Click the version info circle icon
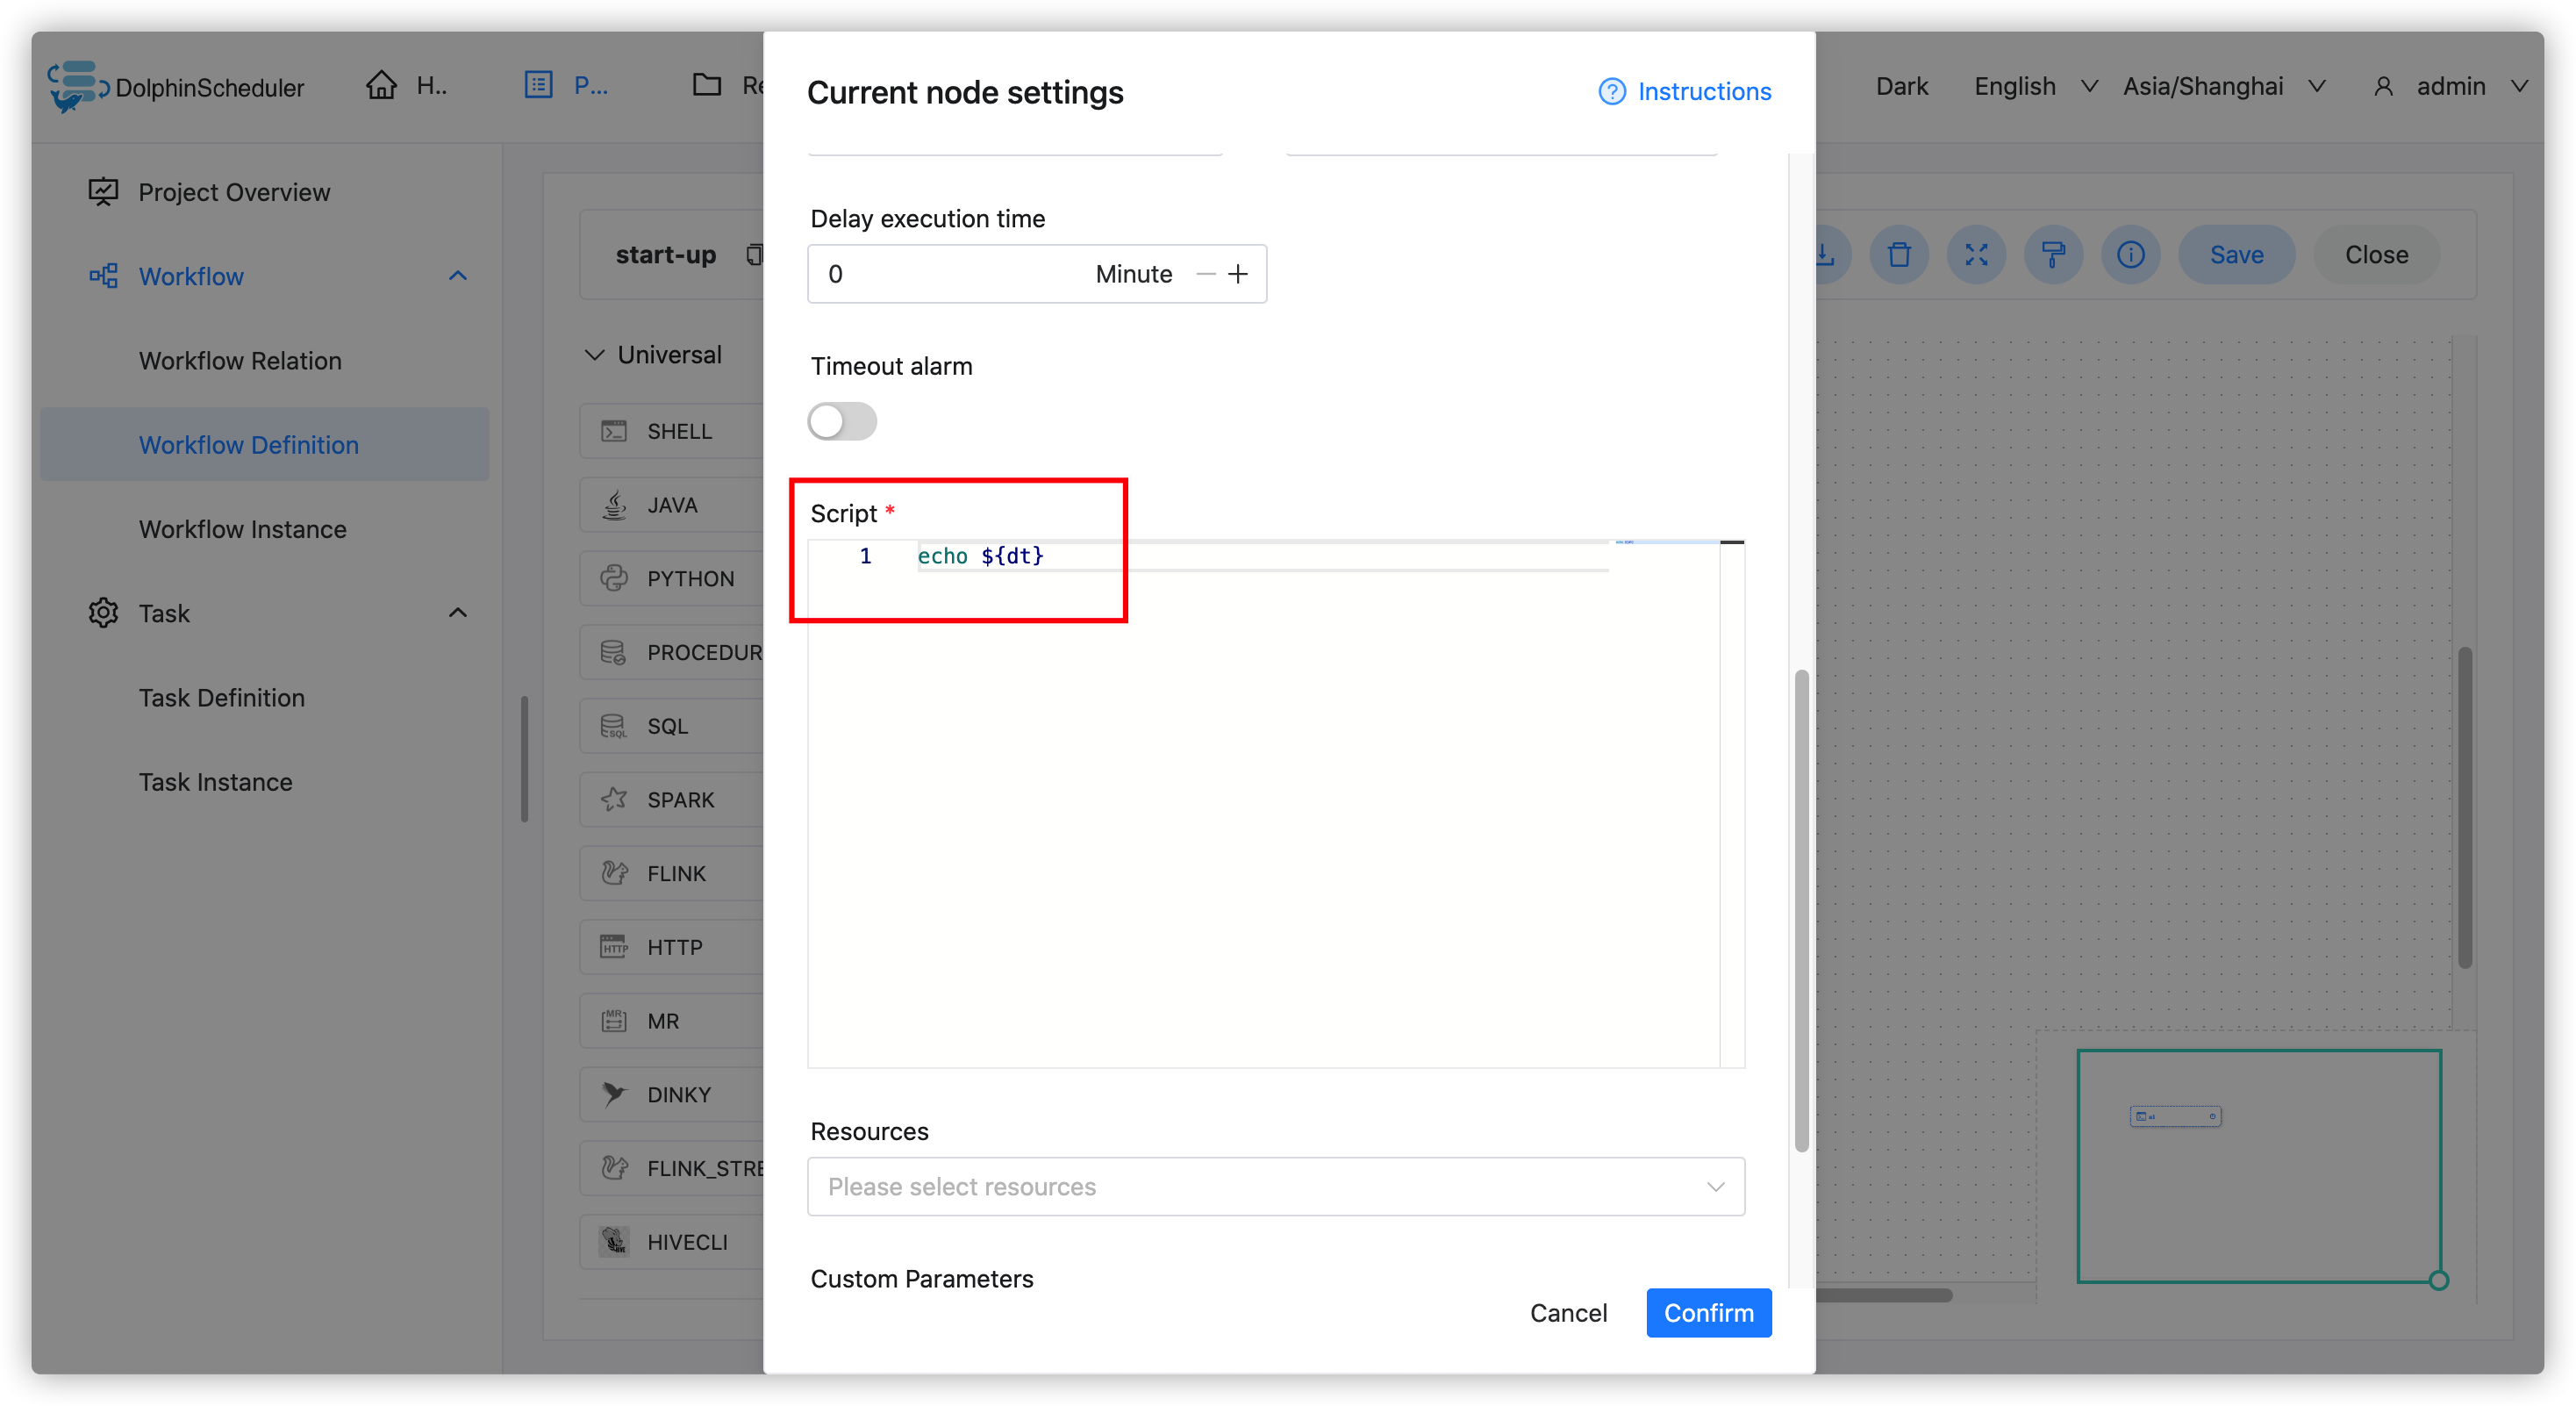Image resolution: width=2576 pixels, height=1406 pixels. [2130, 255]
